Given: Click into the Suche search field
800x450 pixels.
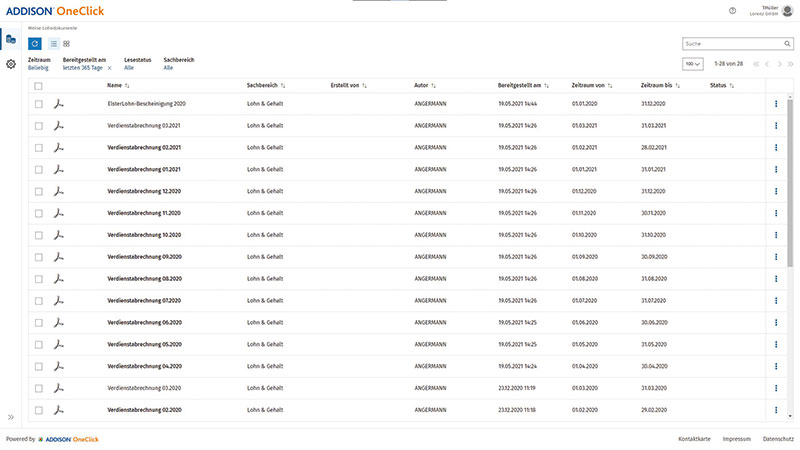Looking at the screenshot, I should (x=736, y=44).
